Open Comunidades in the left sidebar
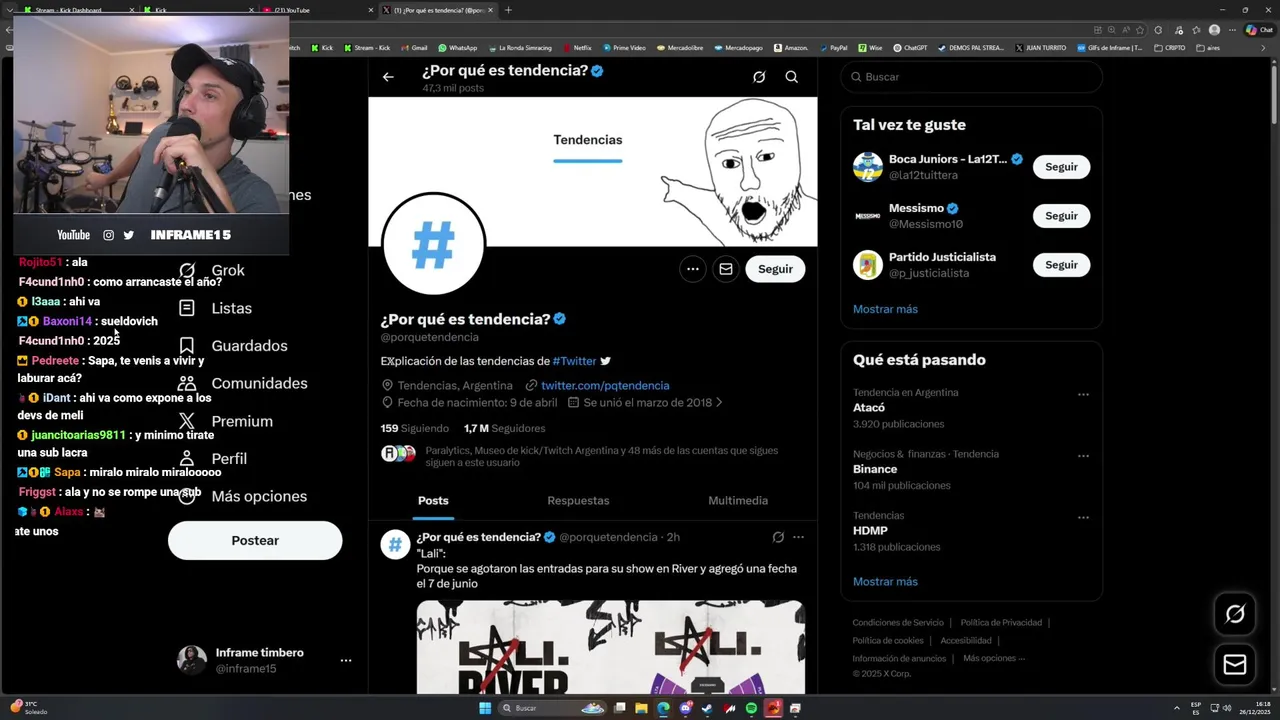 [242, 384]
